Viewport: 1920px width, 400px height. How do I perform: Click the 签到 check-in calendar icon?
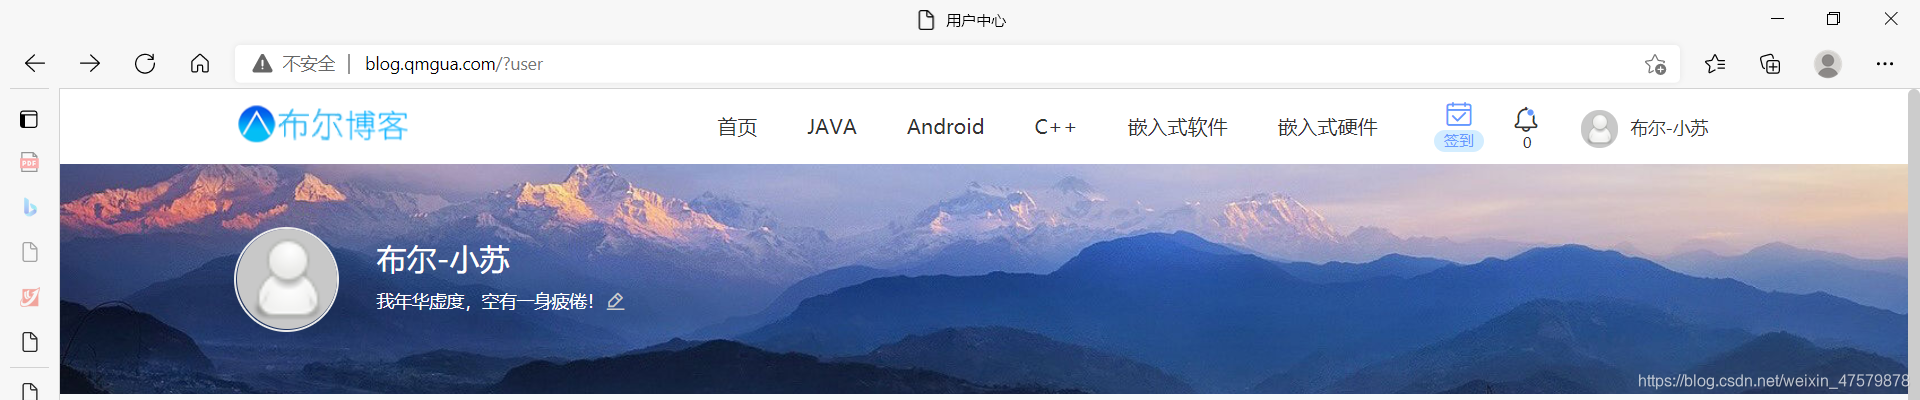[1459, 115]
